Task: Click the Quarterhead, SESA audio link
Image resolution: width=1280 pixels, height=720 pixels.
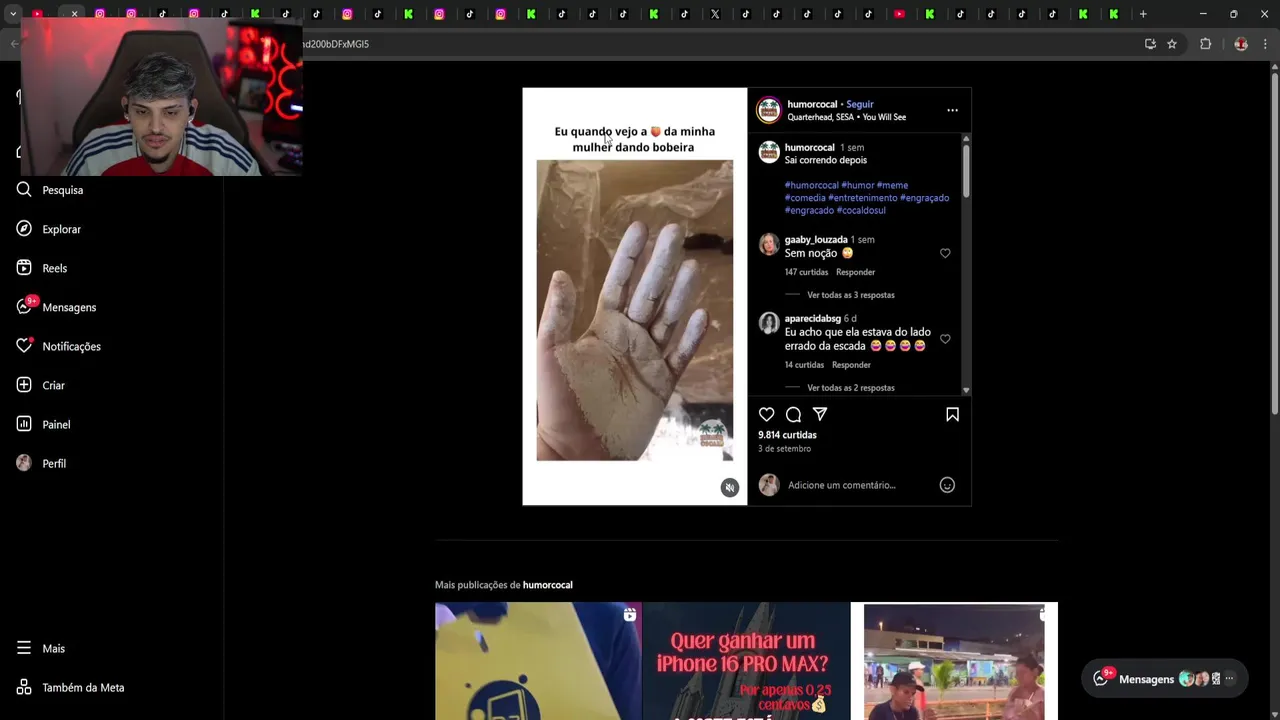Action: click(846, 117)
